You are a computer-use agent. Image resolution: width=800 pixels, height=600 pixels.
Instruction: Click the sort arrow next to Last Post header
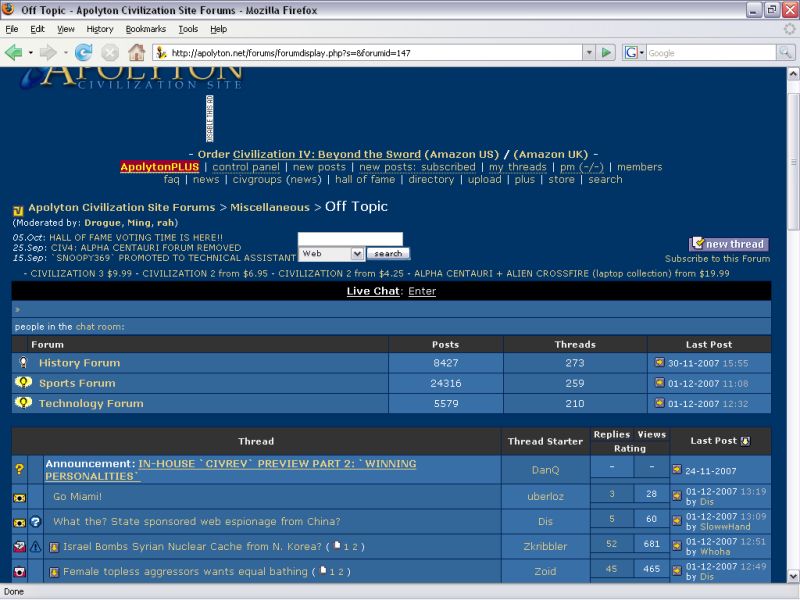coord(745,441)
